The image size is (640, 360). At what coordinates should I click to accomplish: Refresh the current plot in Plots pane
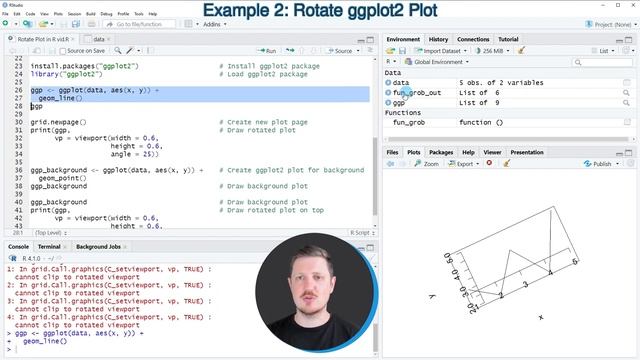coord(631,163)
